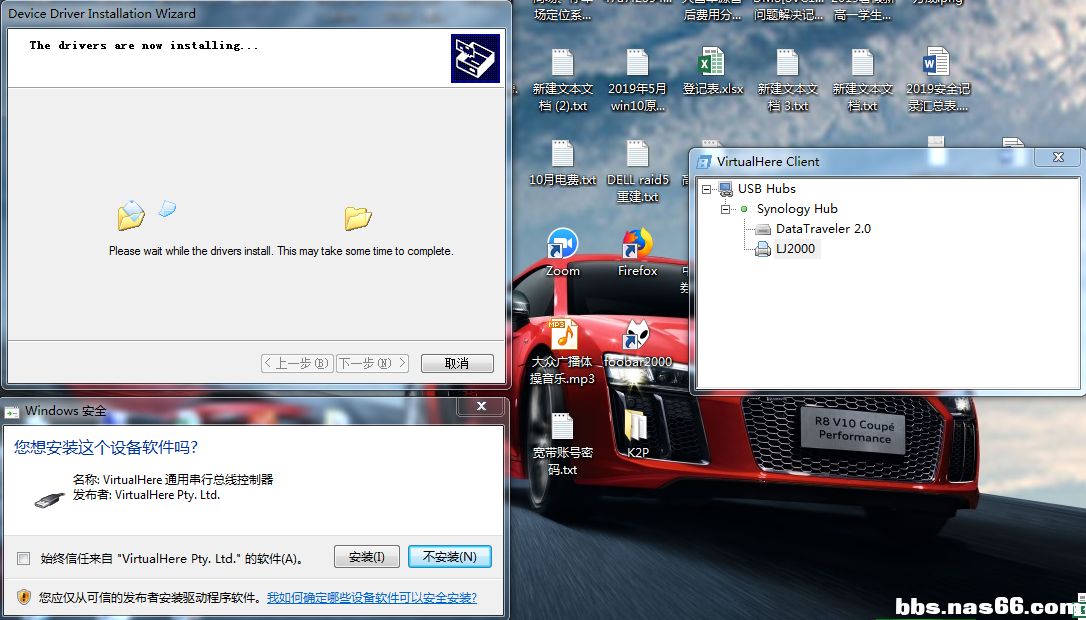
Task: Collapse the USB Hubs tree node
Action: tap(706, 189)
